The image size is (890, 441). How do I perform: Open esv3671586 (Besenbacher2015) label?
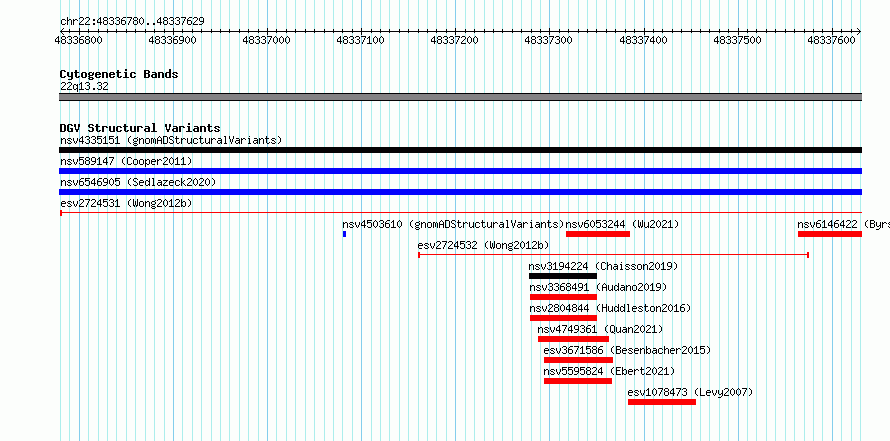click(x=627, y=350)
